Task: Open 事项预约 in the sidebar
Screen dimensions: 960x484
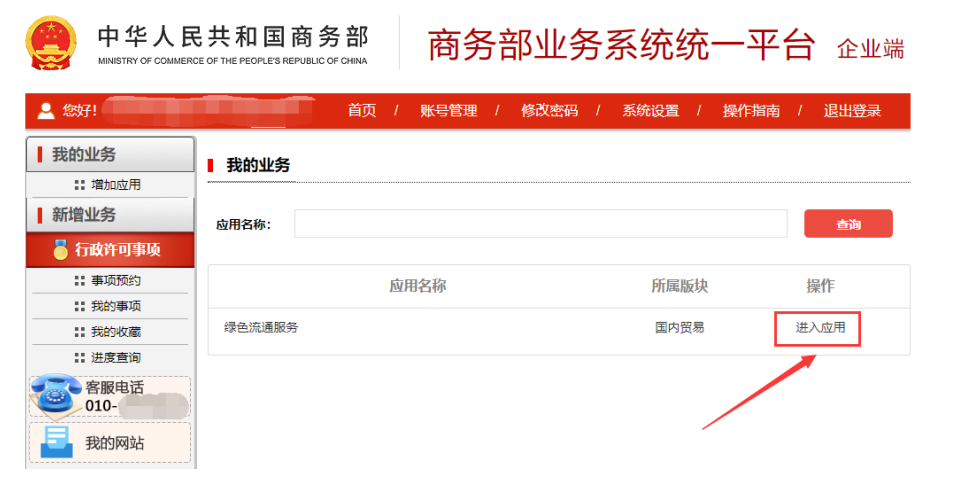Action: coord(116,281)
